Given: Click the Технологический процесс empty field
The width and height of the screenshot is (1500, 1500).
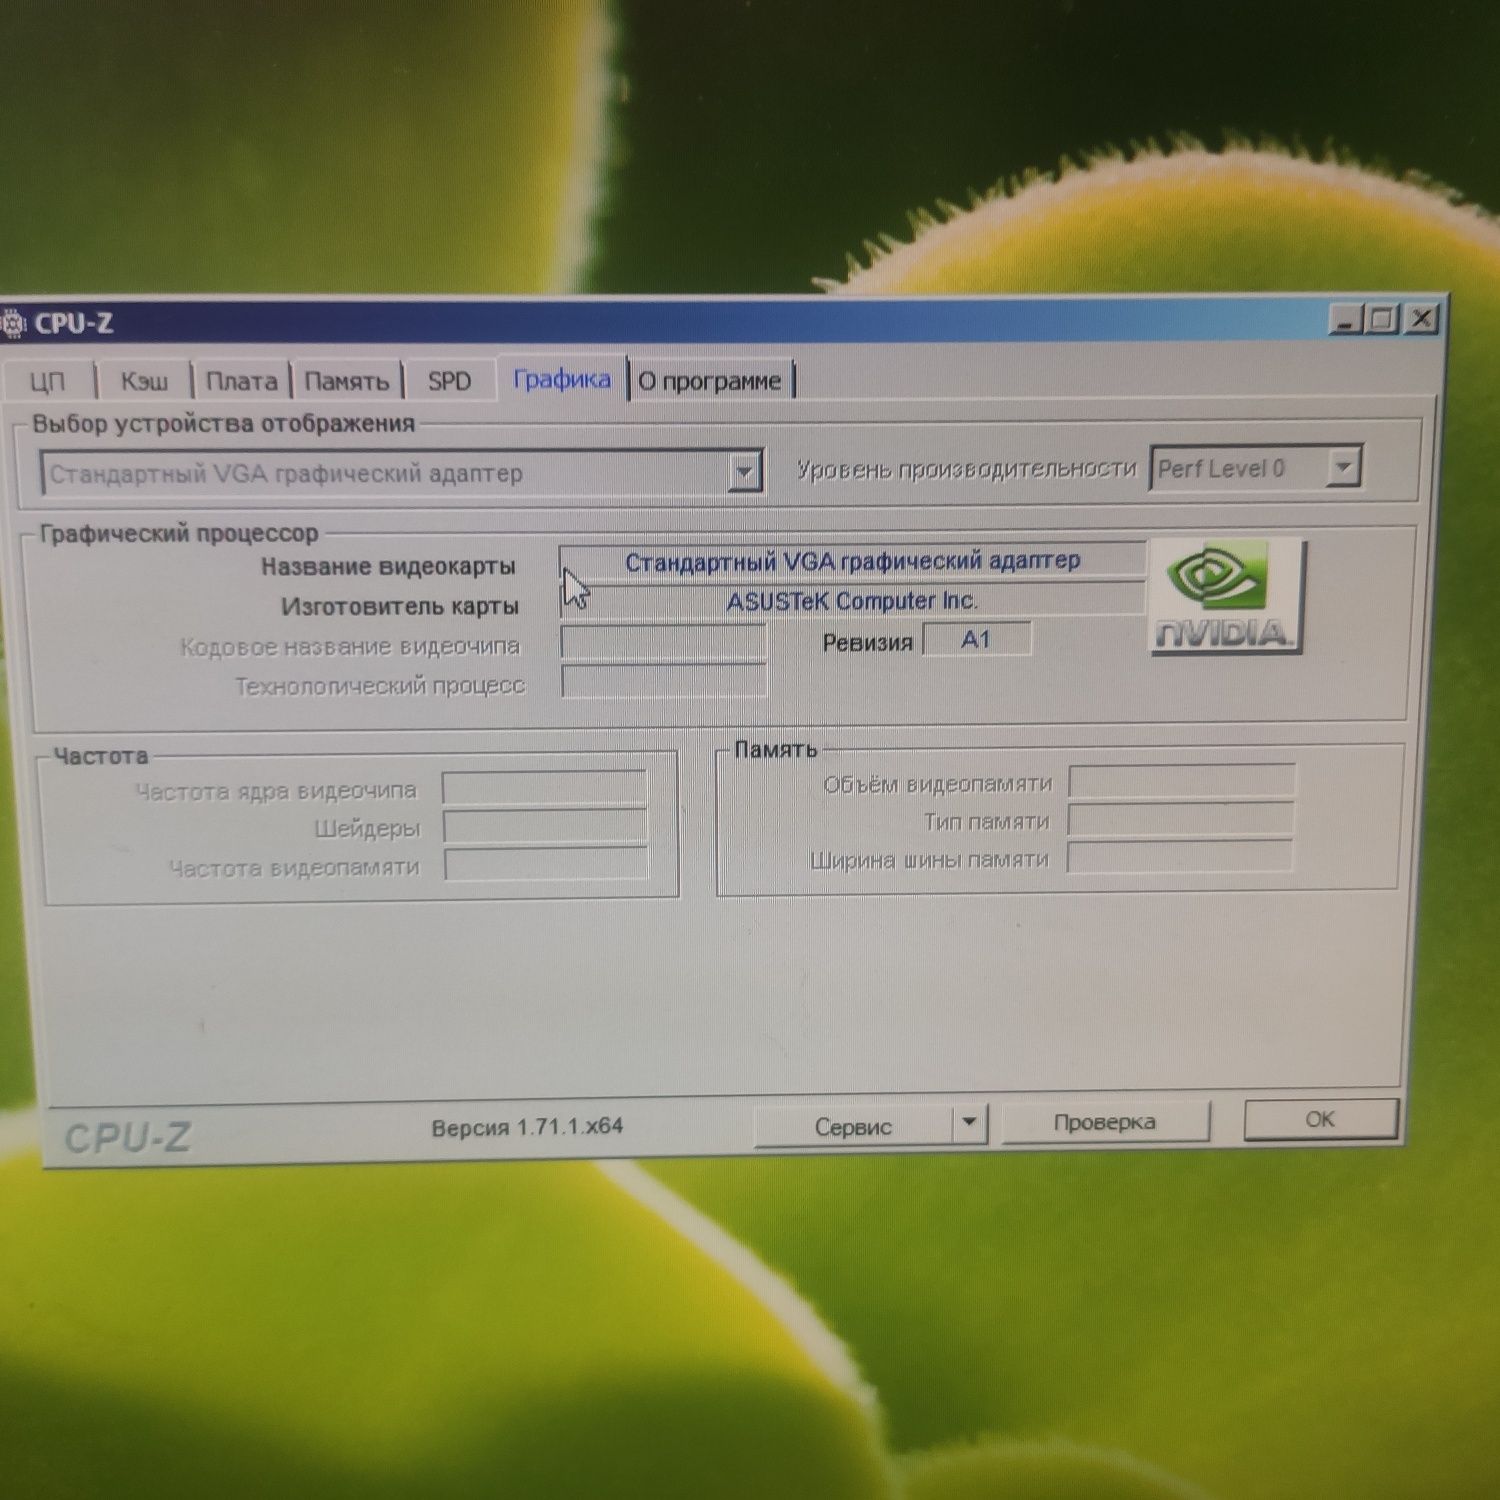Looking at the screenshot, I should pos(664,681).
